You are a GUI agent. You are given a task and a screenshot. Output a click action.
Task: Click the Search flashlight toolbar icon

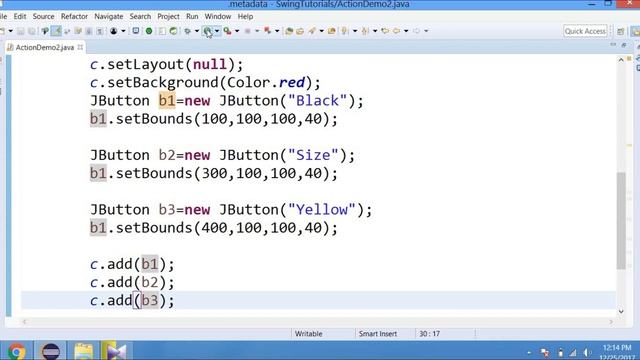pos(311,31)
